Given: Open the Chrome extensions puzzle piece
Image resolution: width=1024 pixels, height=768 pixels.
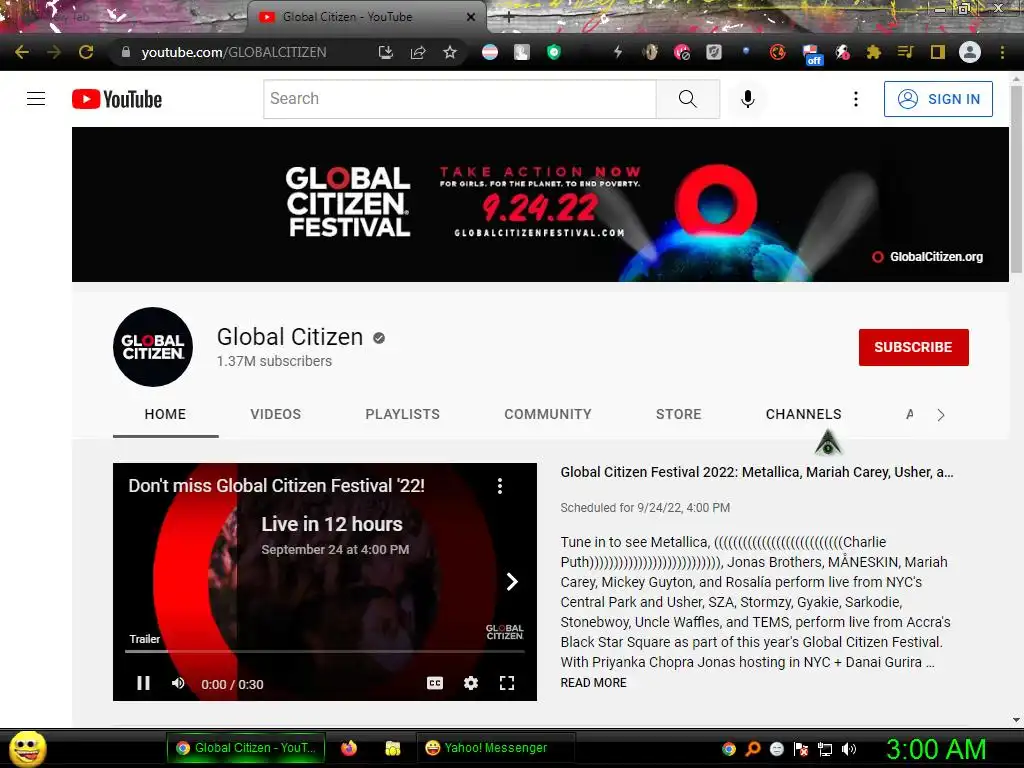Looking at the screenshot, I should pyautogui.click(x=873, y=52).
